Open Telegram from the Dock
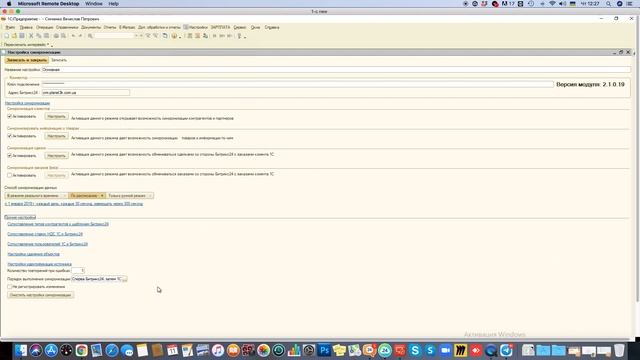 (x=507, y=350)
